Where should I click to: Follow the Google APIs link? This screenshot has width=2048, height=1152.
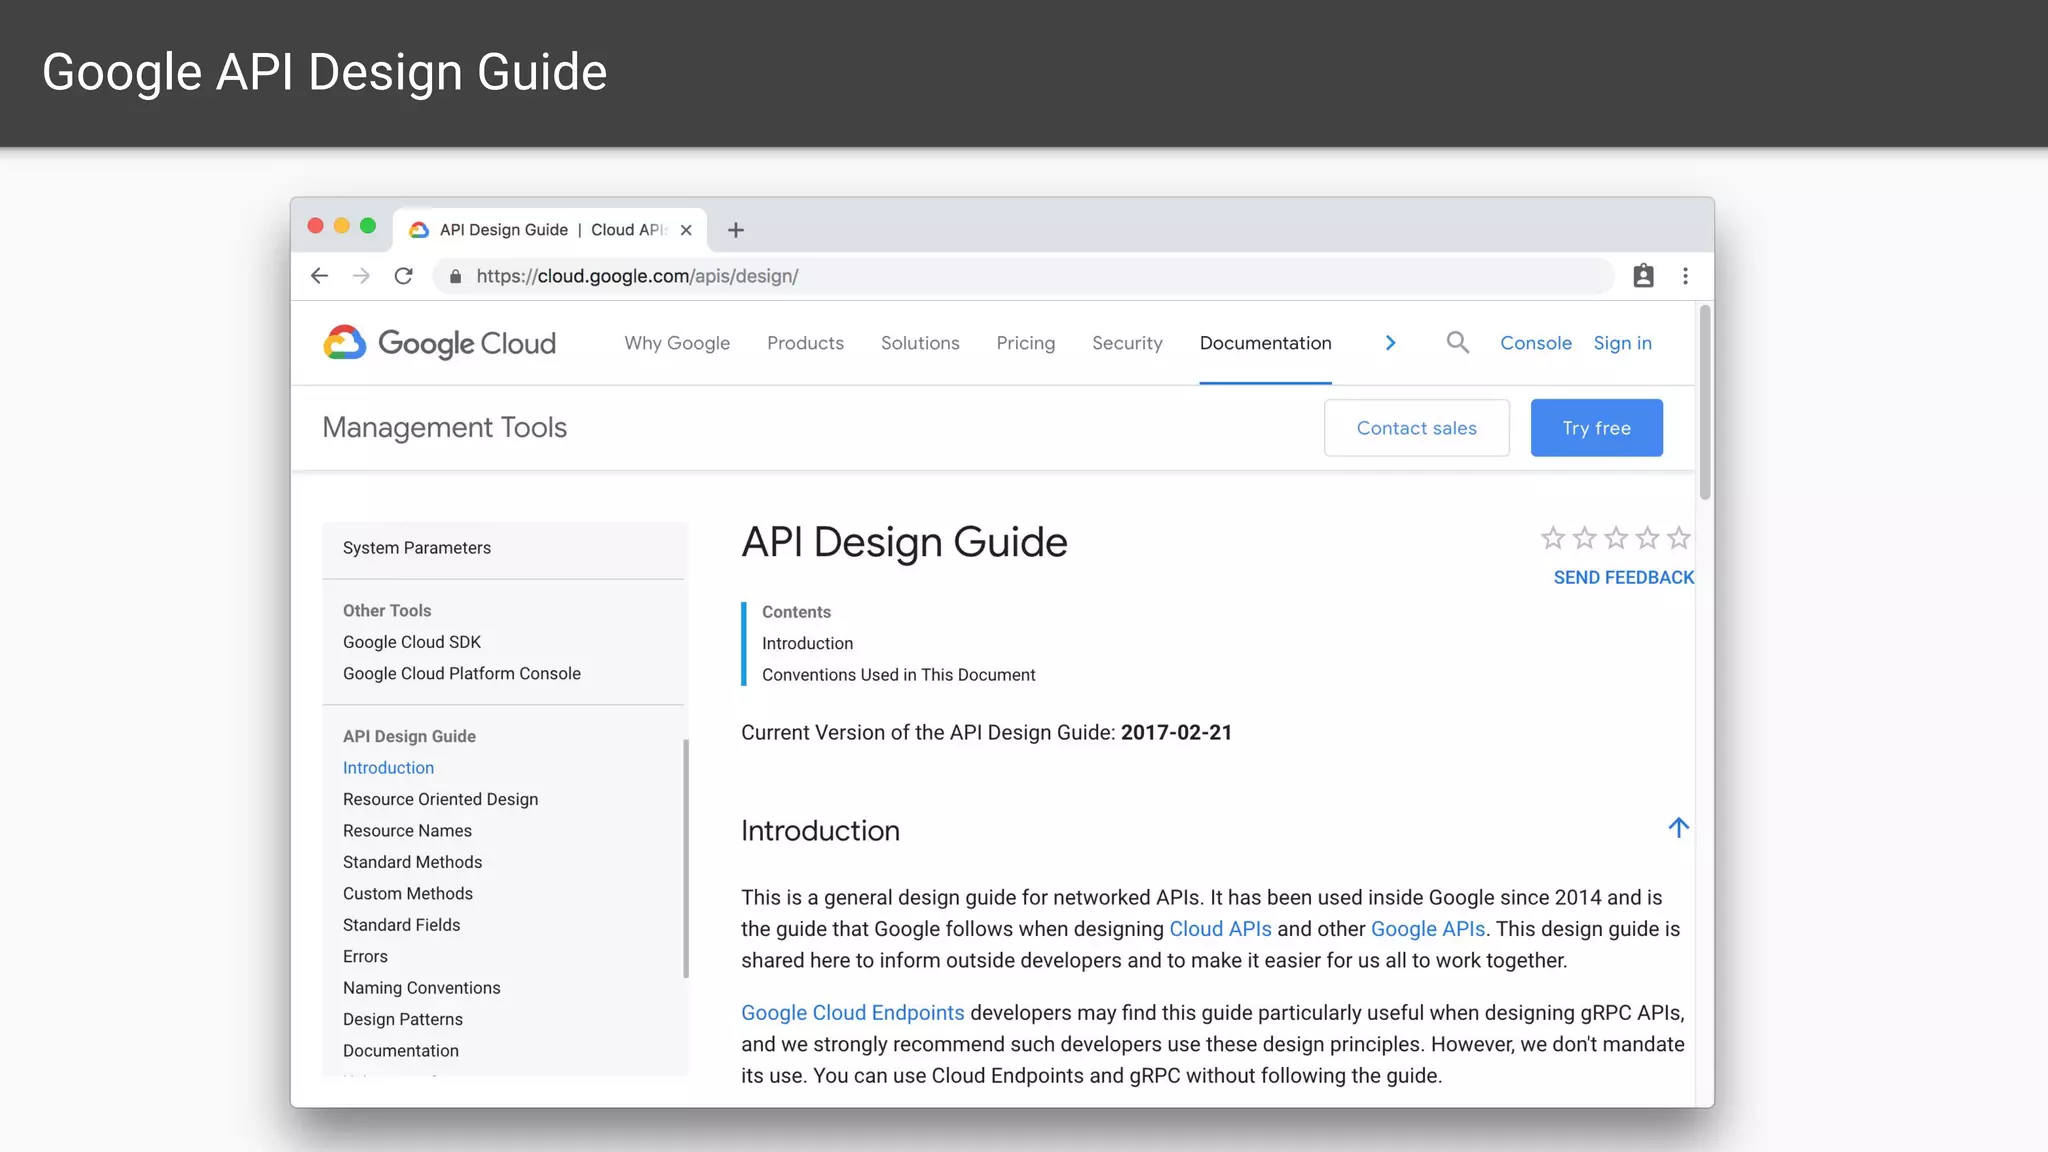point(1427,929)
